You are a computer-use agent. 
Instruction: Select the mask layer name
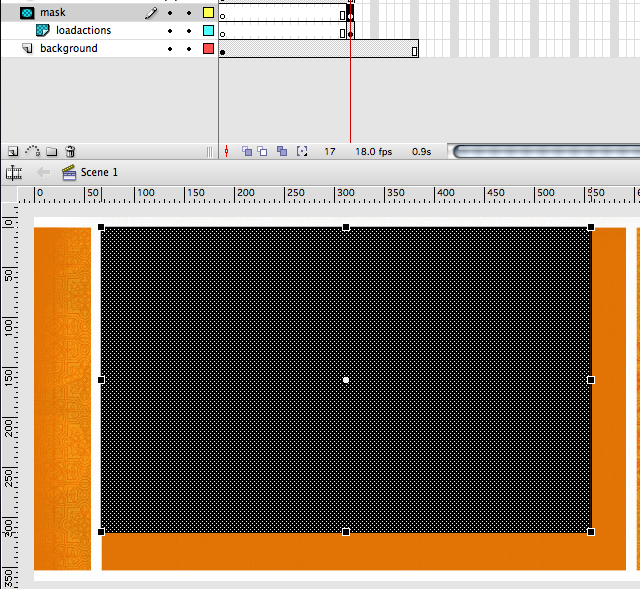(53, 13)
